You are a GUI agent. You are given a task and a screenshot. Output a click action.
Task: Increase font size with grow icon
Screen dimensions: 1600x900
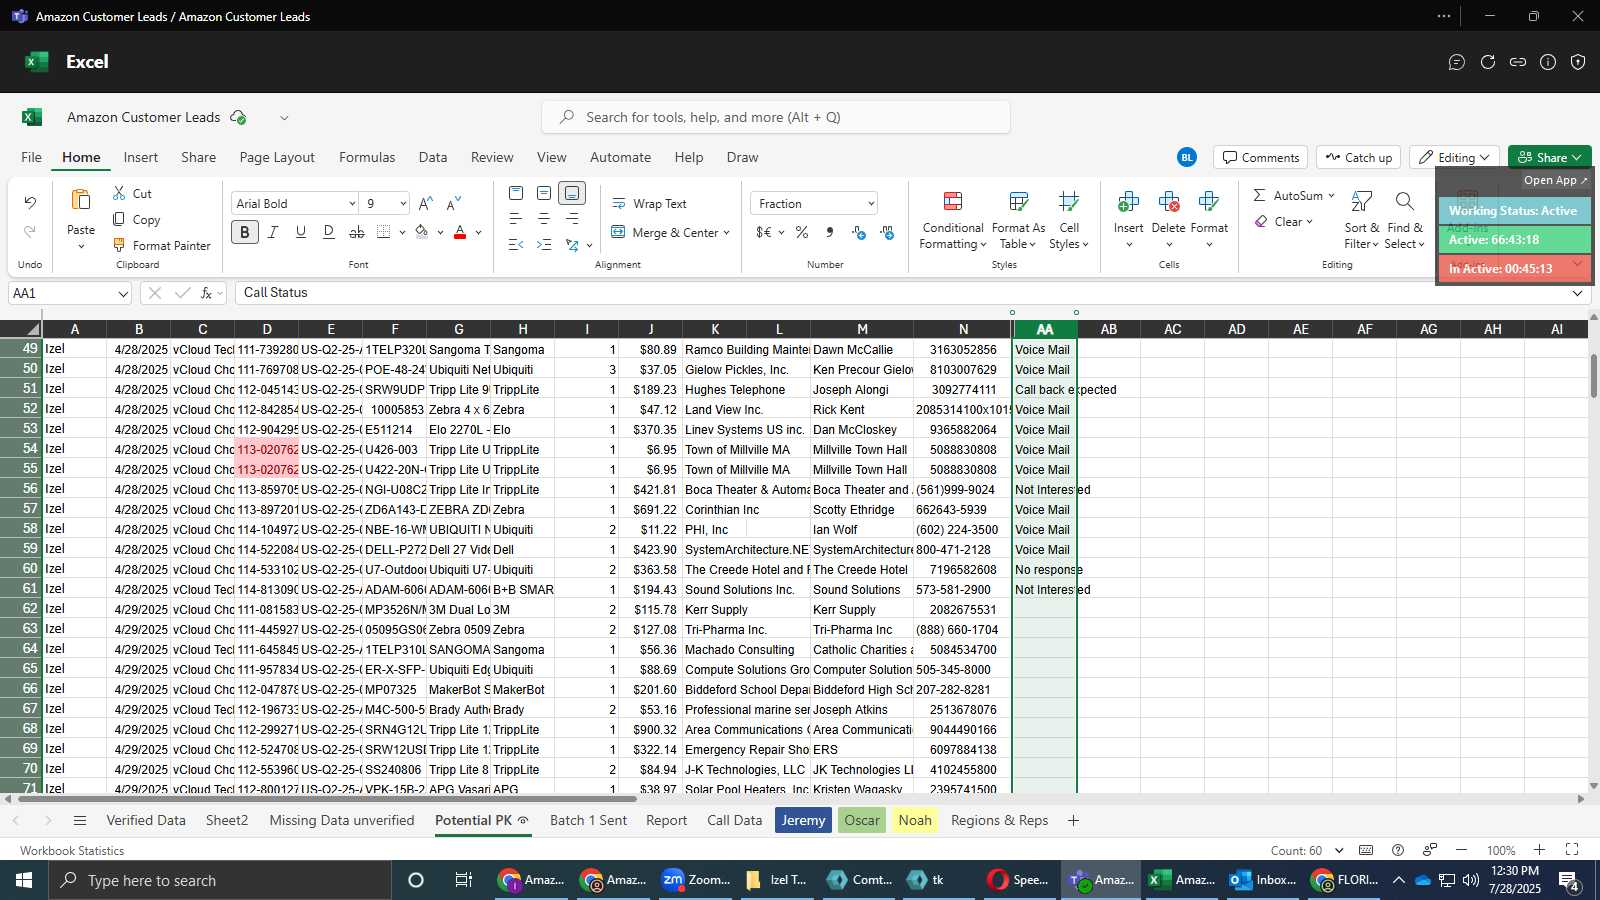pos(425,203)
